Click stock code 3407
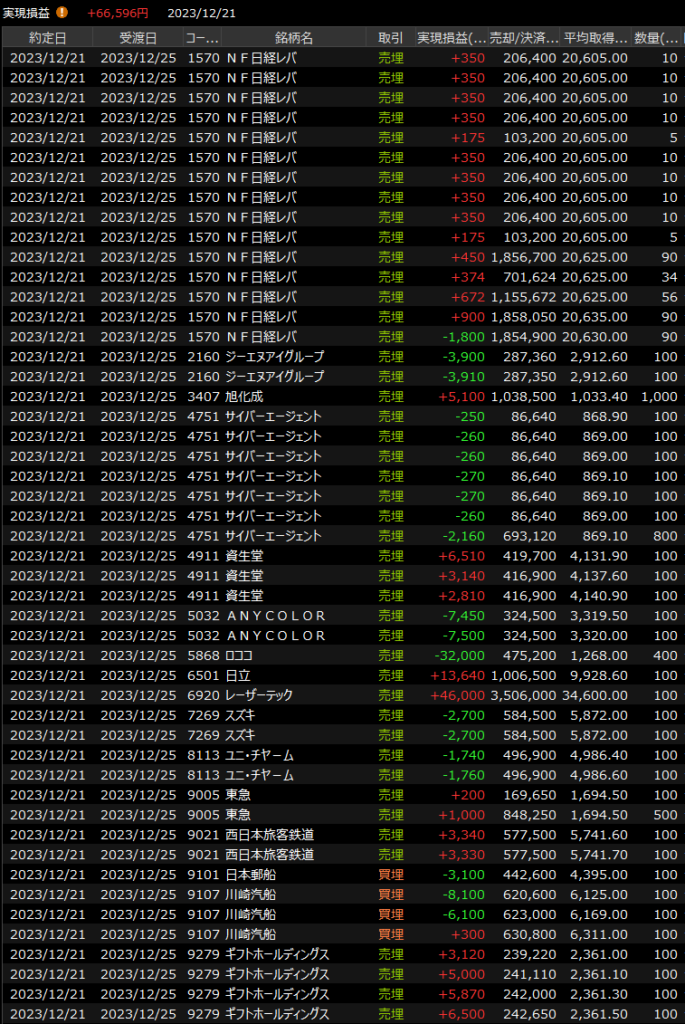685x1024 pixels. [202, 396]
